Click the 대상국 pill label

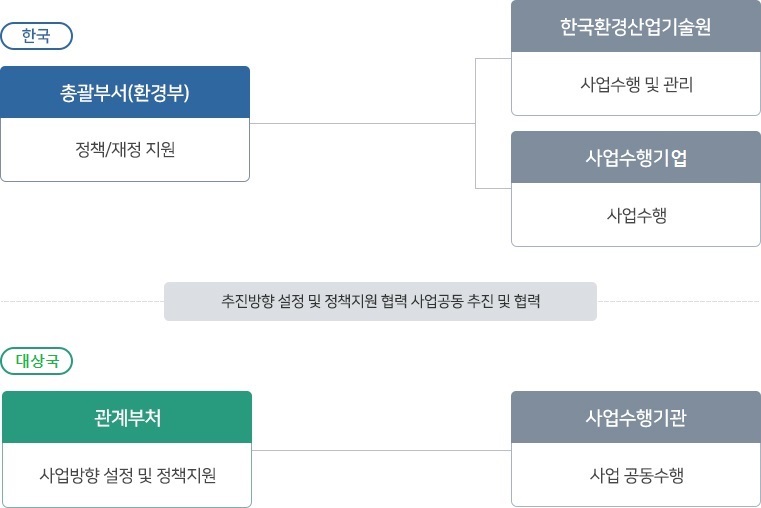click(x=36, y=361)
